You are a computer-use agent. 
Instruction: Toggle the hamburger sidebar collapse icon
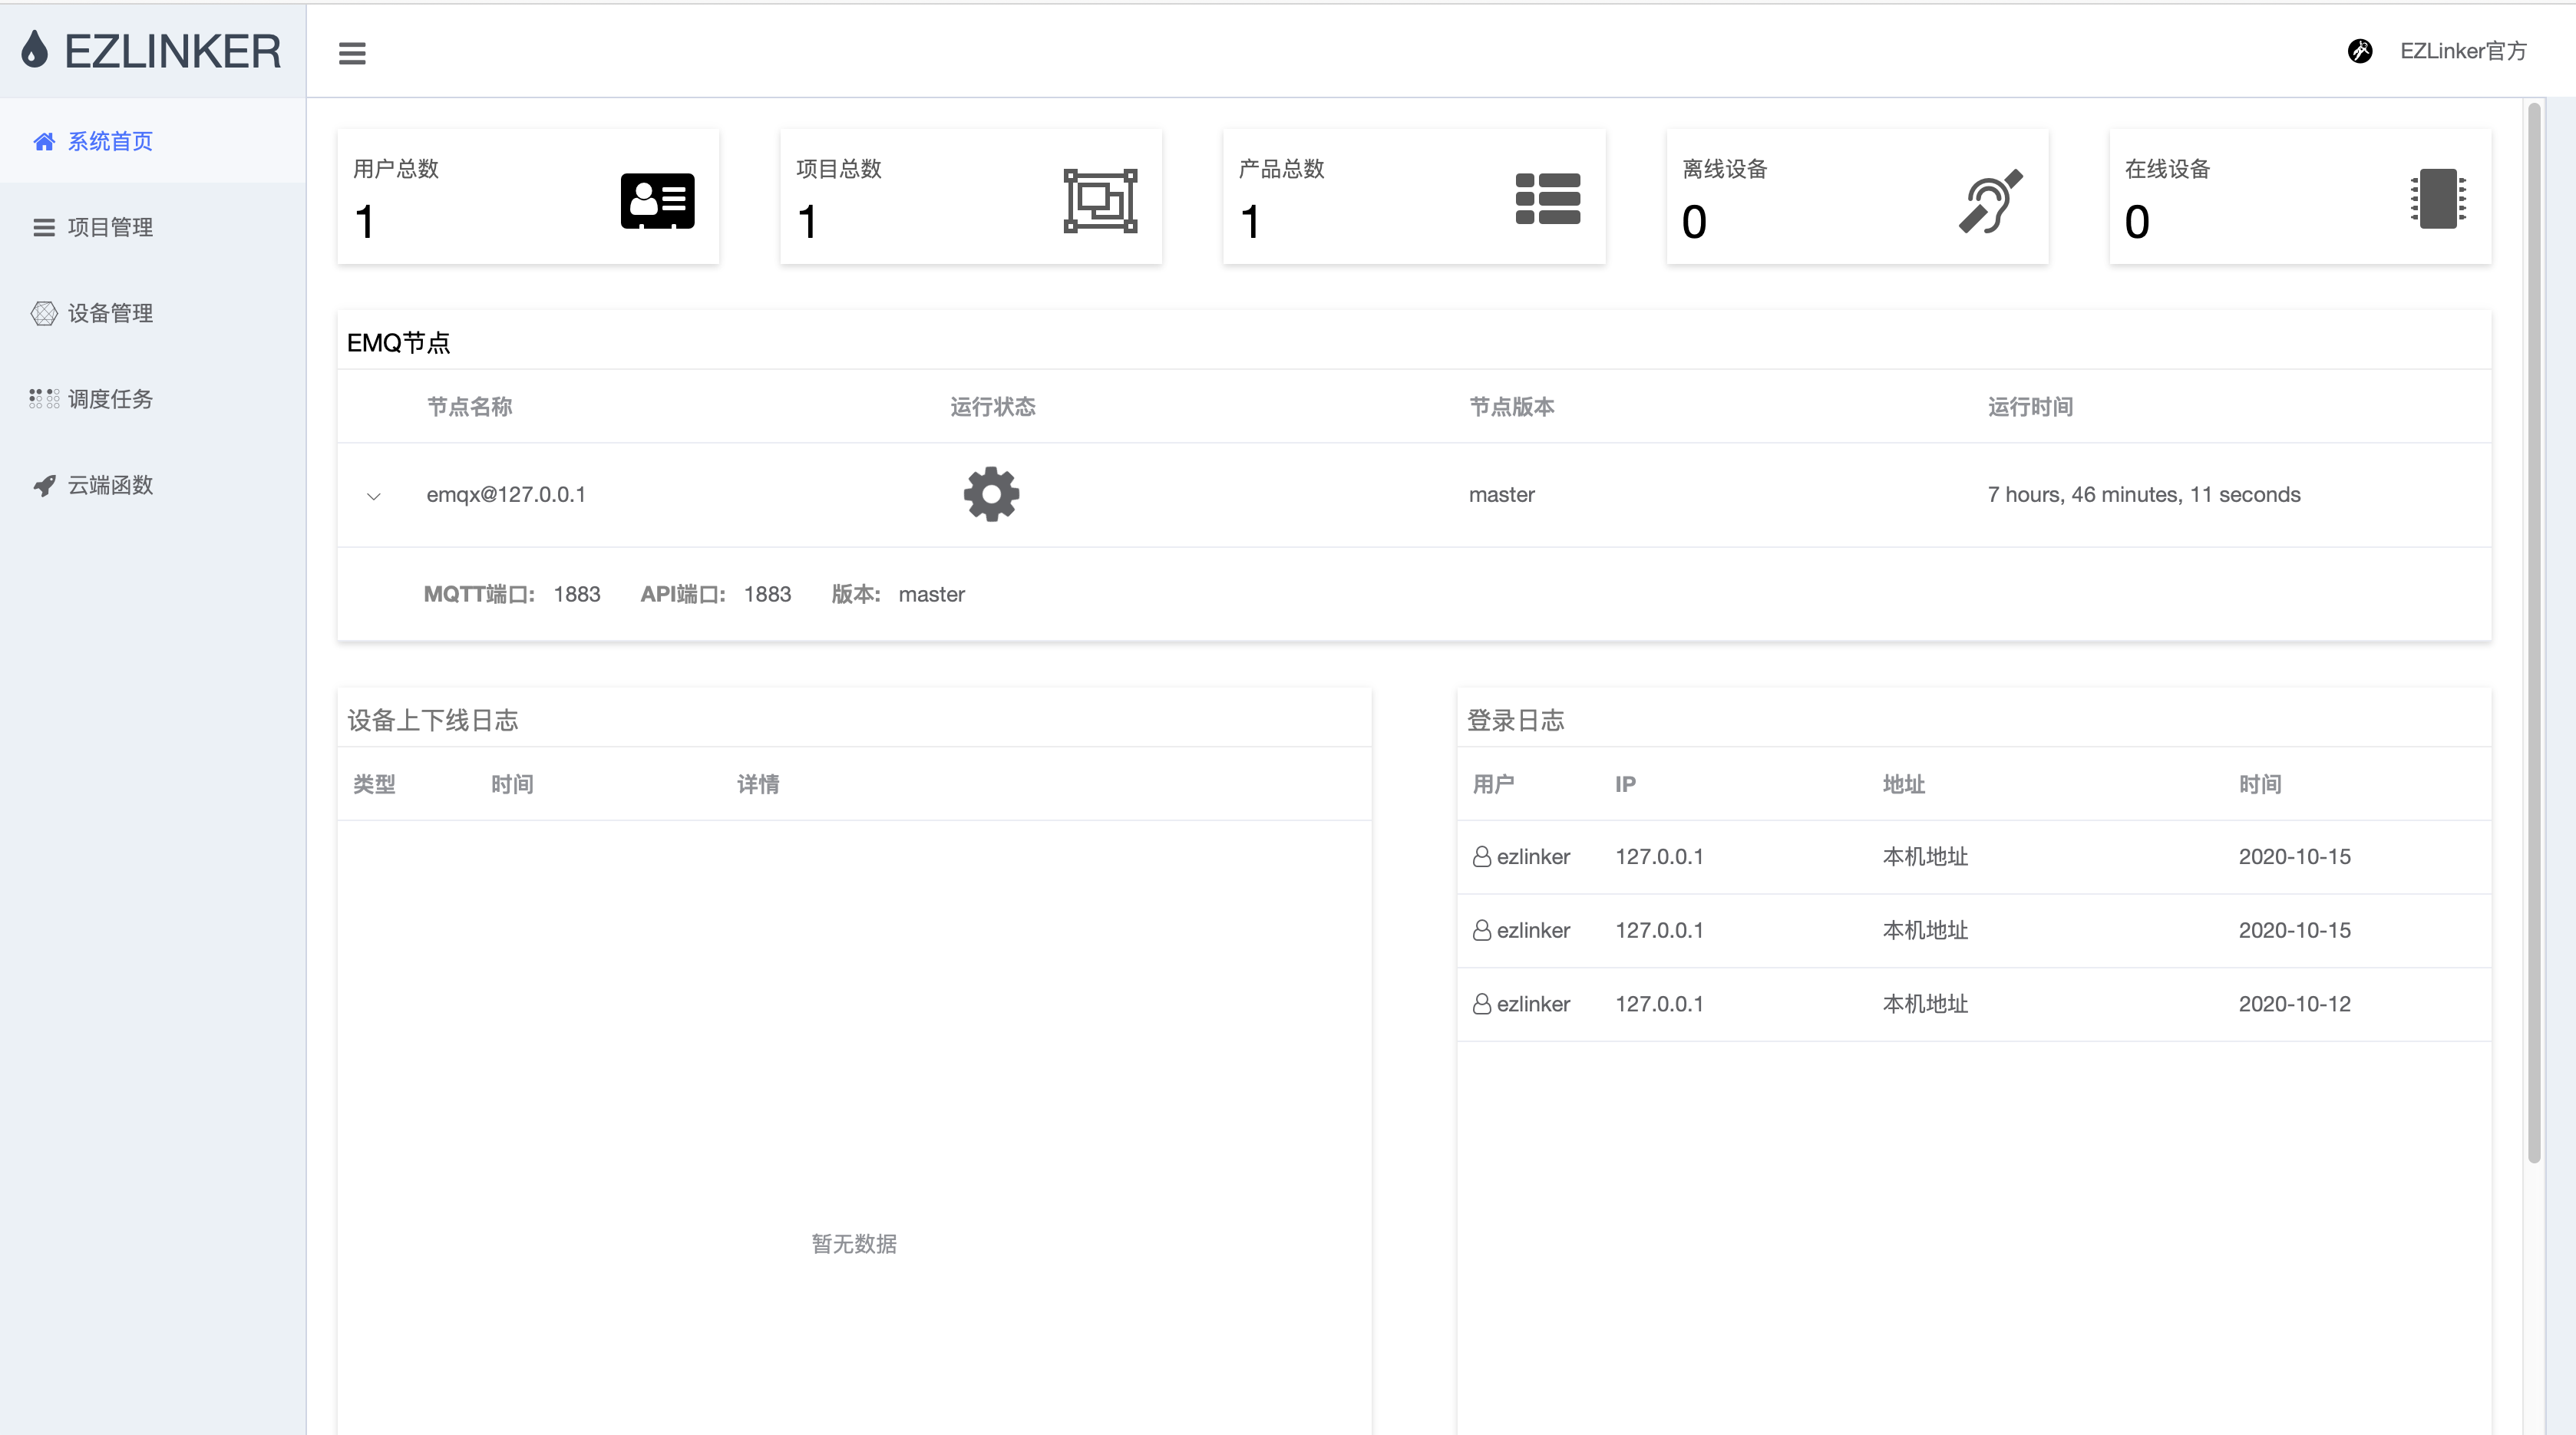[x=352, y=53]
